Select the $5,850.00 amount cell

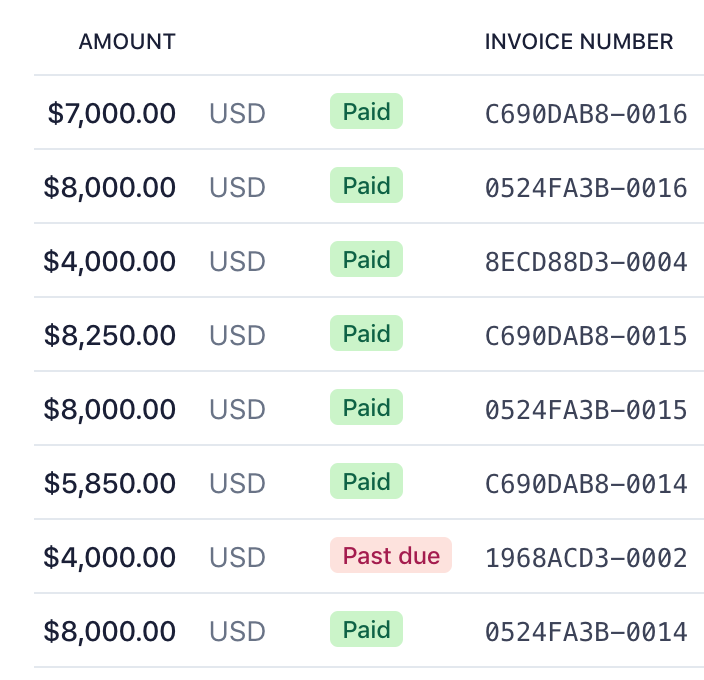[x=110, y=484]
